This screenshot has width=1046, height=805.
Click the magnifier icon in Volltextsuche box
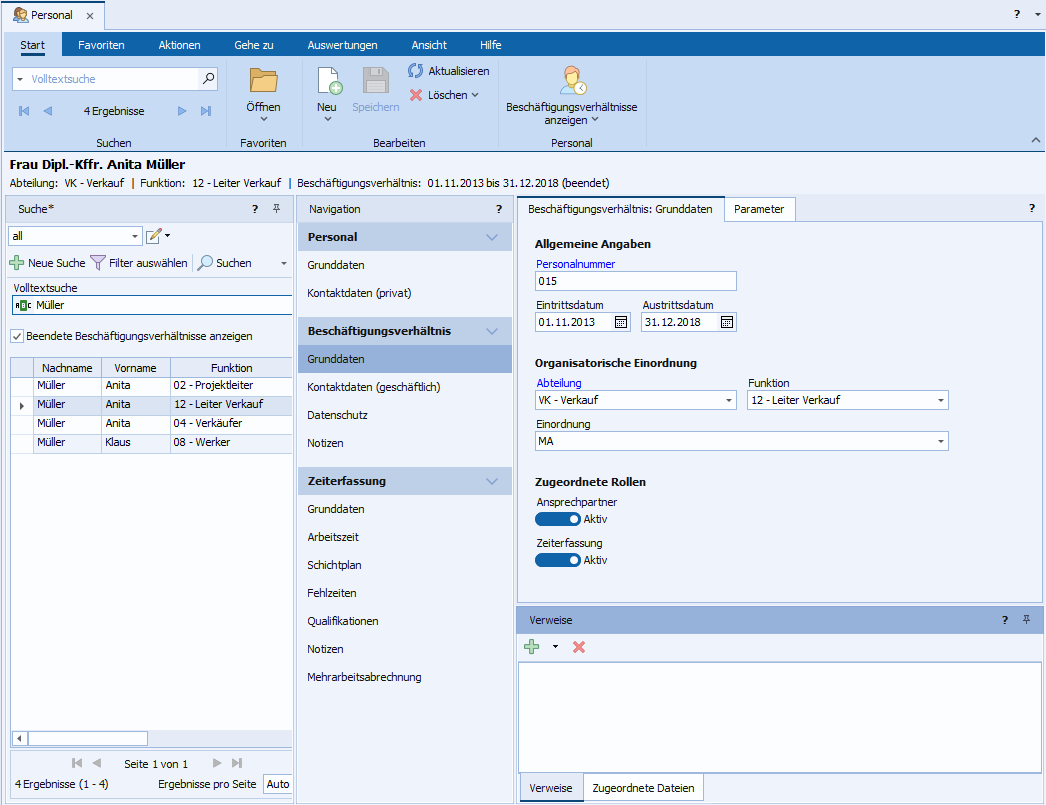208,78
